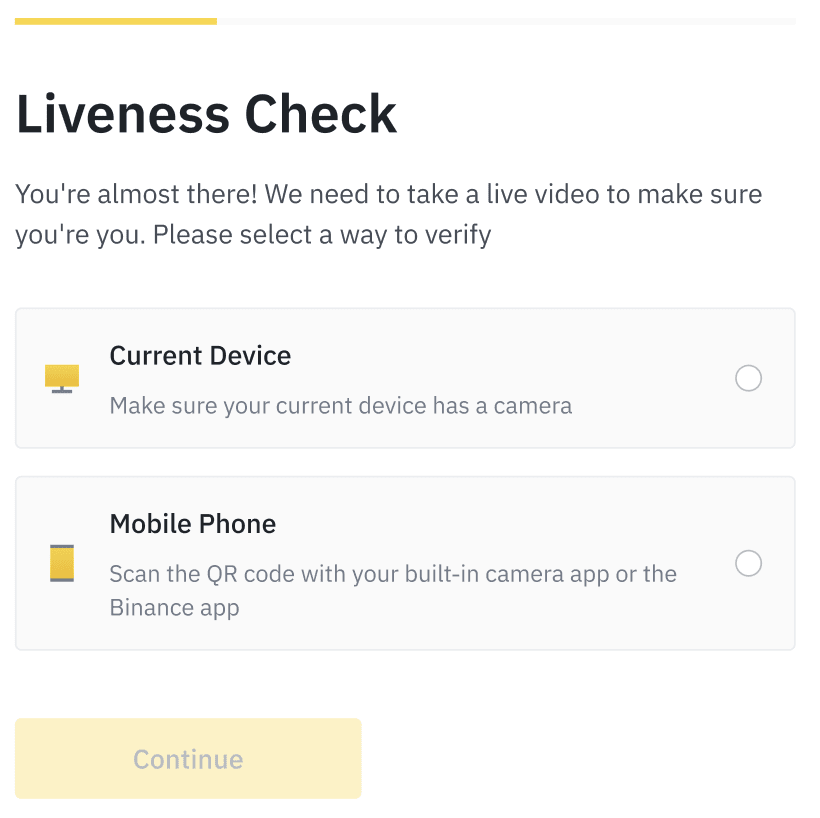Image resolution: width=820 pixels, height=818 pixels.
Task: Click the gray unfilled progress bar portion
Action: pos(505,21)
